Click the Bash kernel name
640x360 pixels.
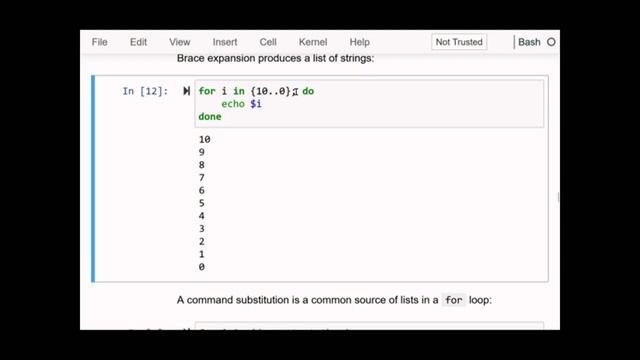pyautogui.click(x=529, y=42)
